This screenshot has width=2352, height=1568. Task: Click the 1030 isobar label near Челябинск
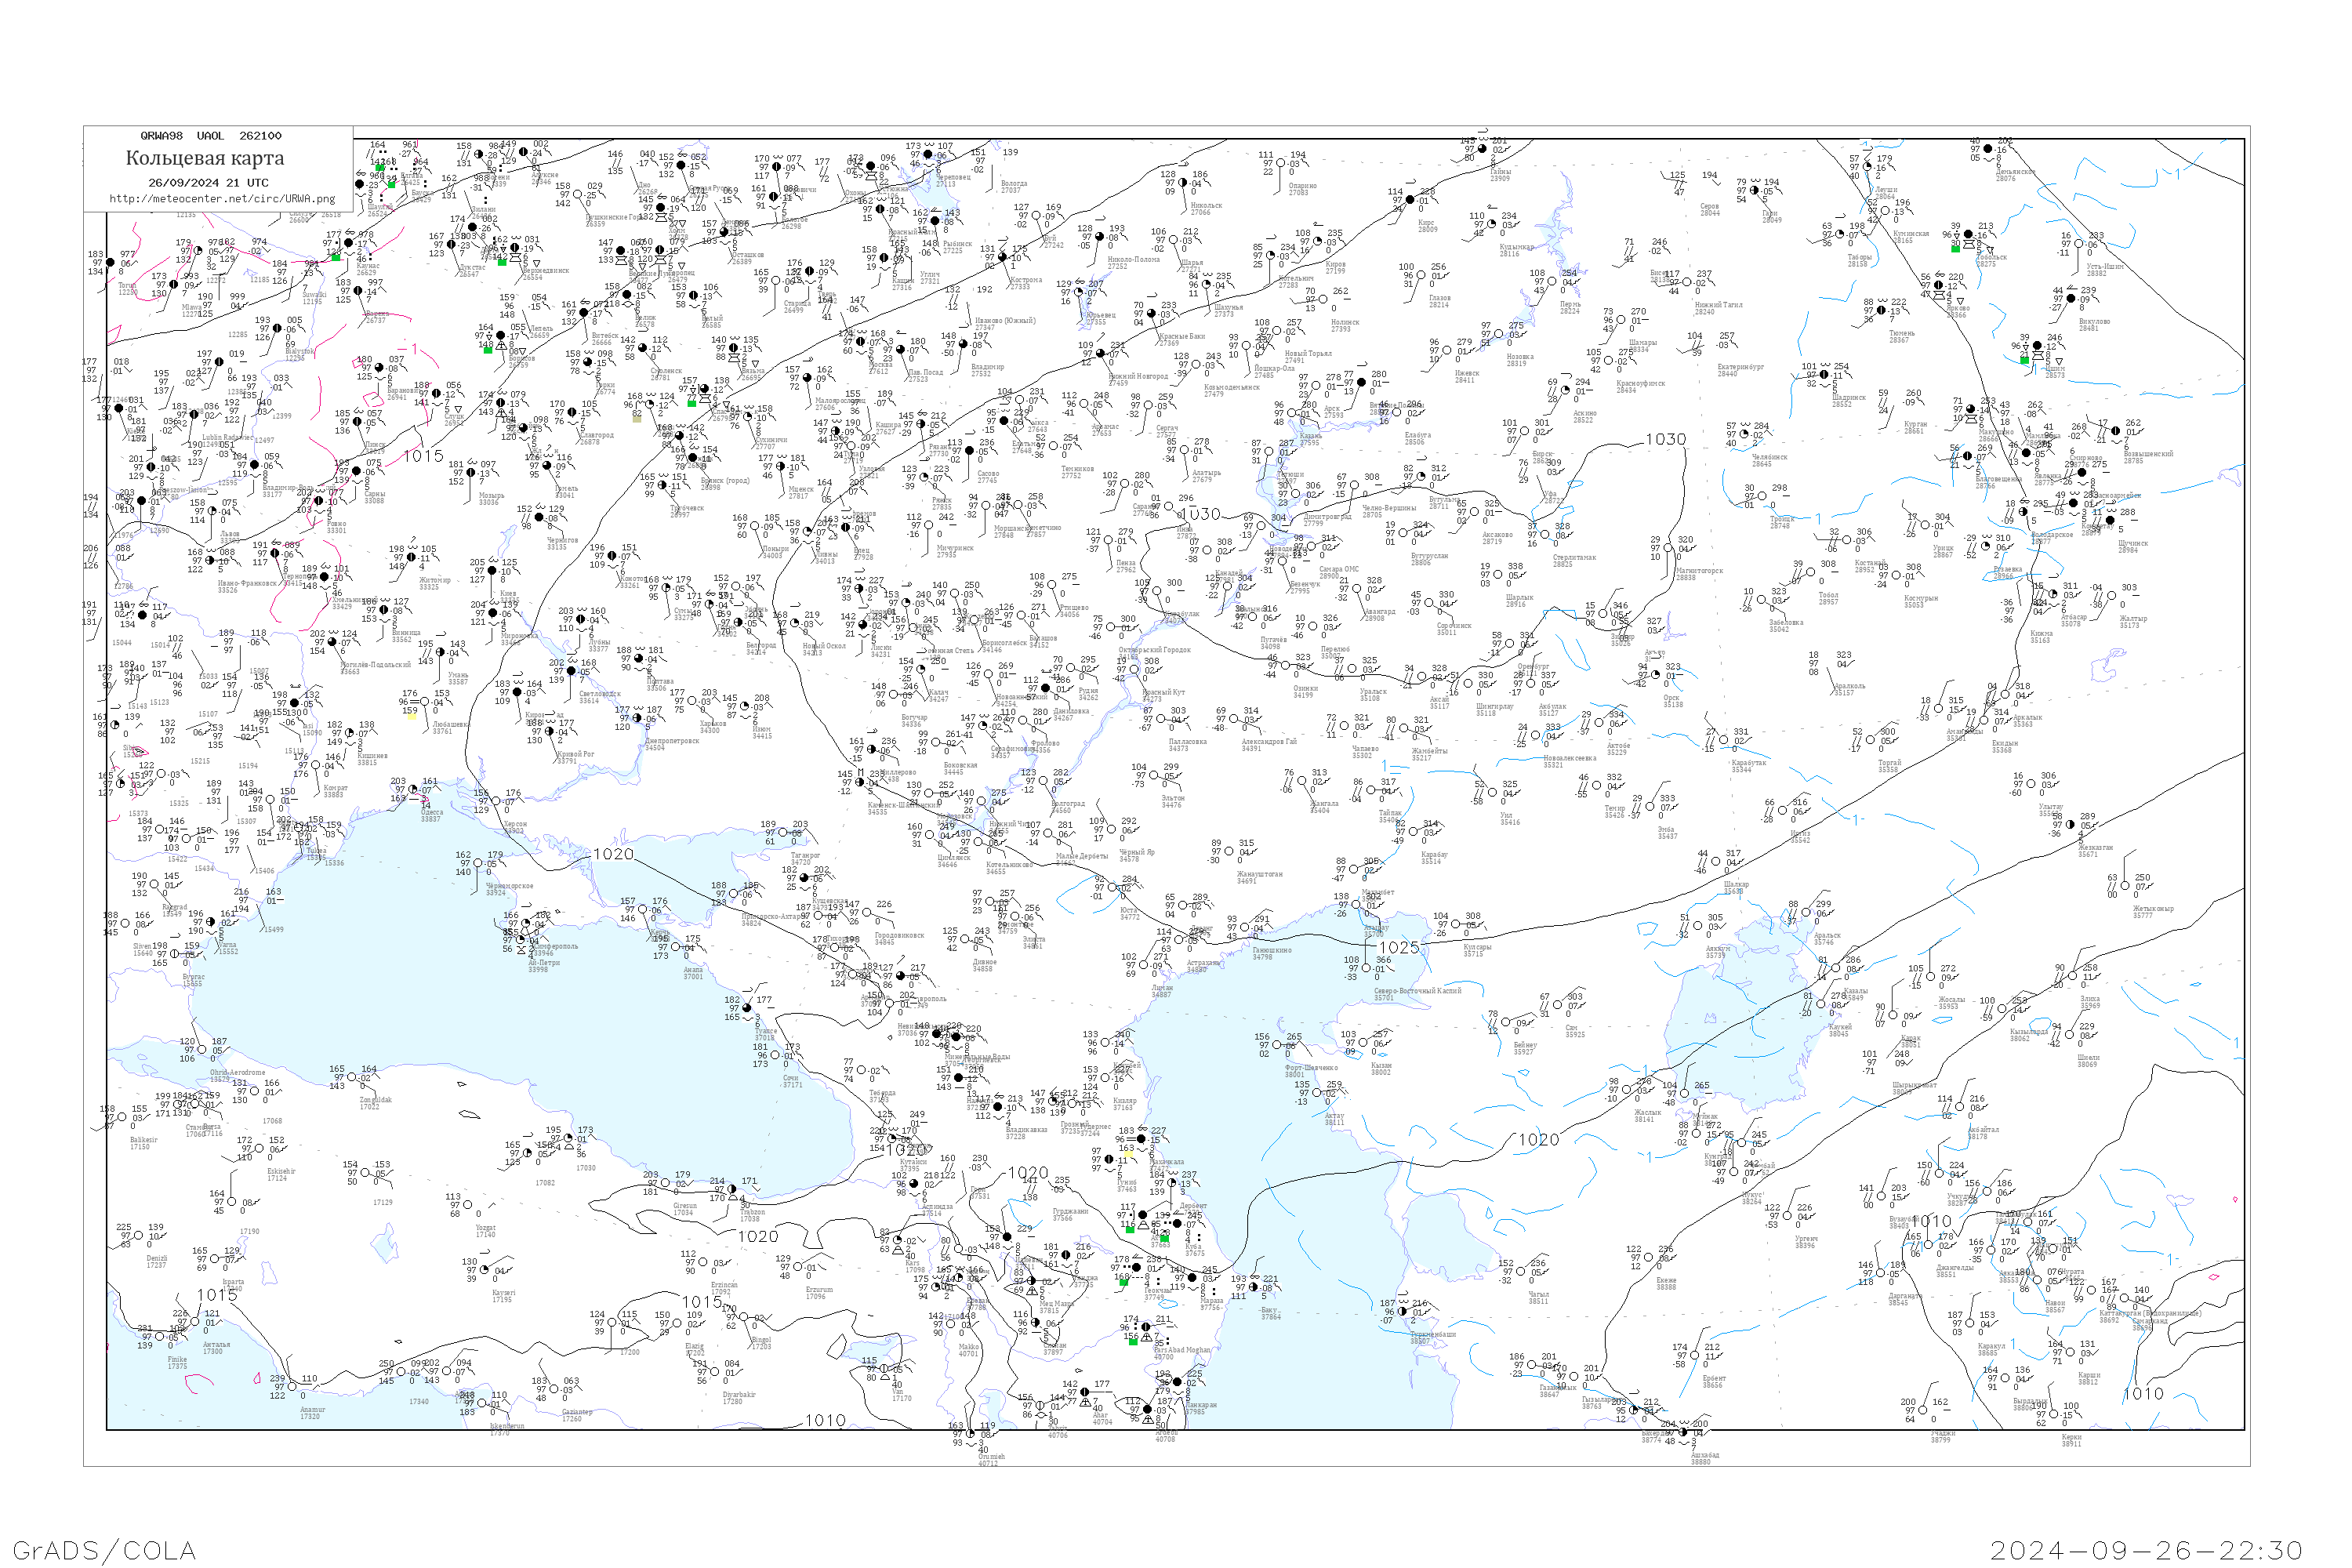point(1665,439)
